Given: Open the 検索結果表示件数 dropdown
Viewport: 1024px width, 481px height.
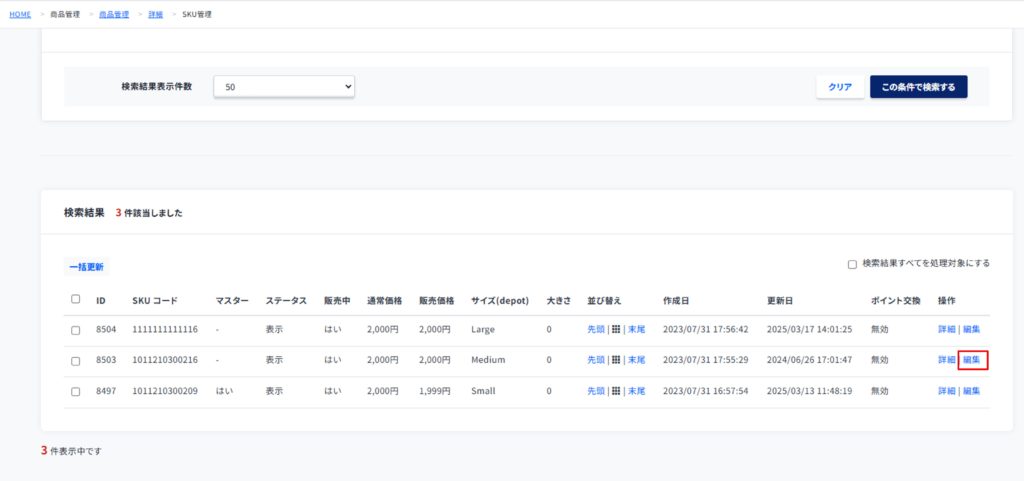Looking at the screenshot, I should click(284, 87).
